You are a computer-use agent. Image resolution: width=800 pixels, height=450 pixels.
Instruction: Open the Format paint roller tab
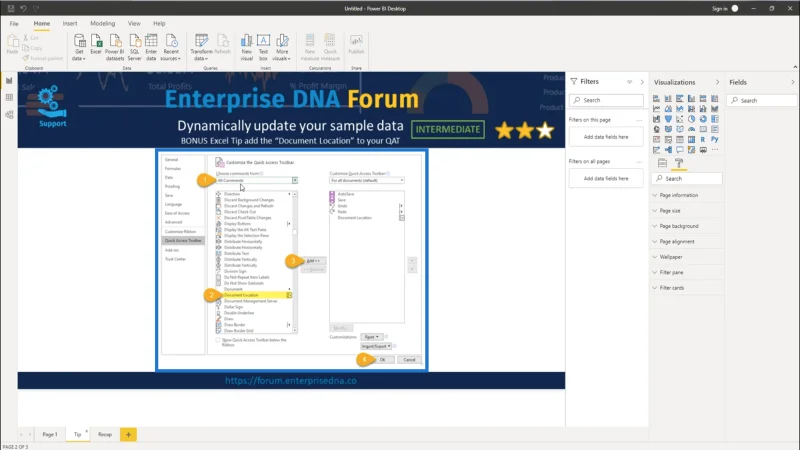679,163
